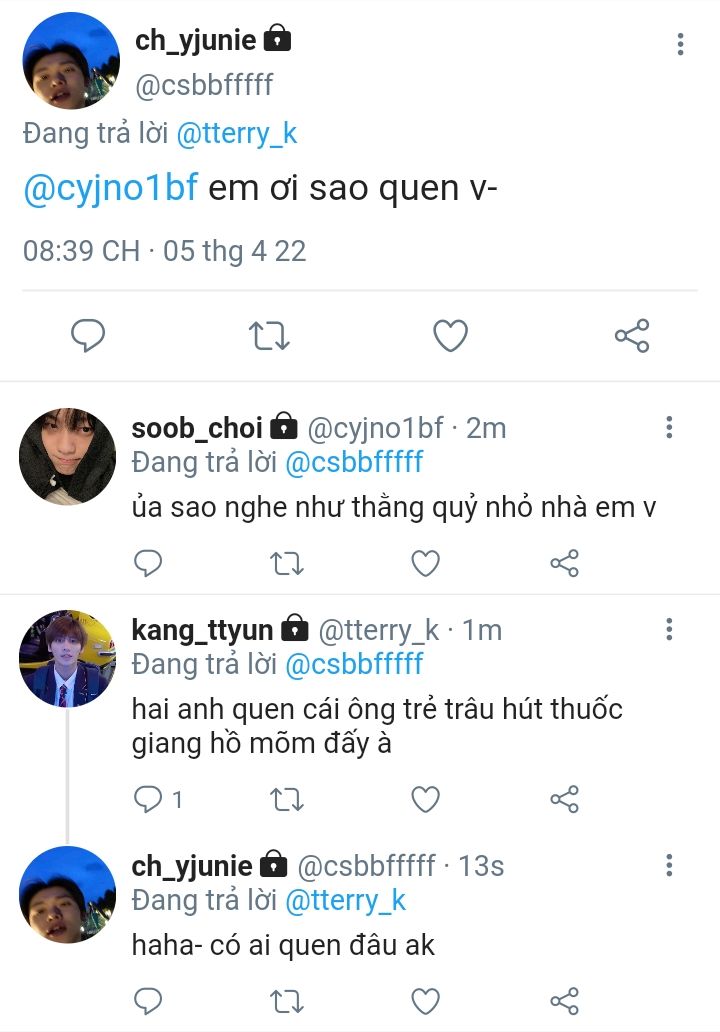Reply to the main ch_yjunie tweet
This screenshot has width=720, height=1032.
click(x=88, y=336)
